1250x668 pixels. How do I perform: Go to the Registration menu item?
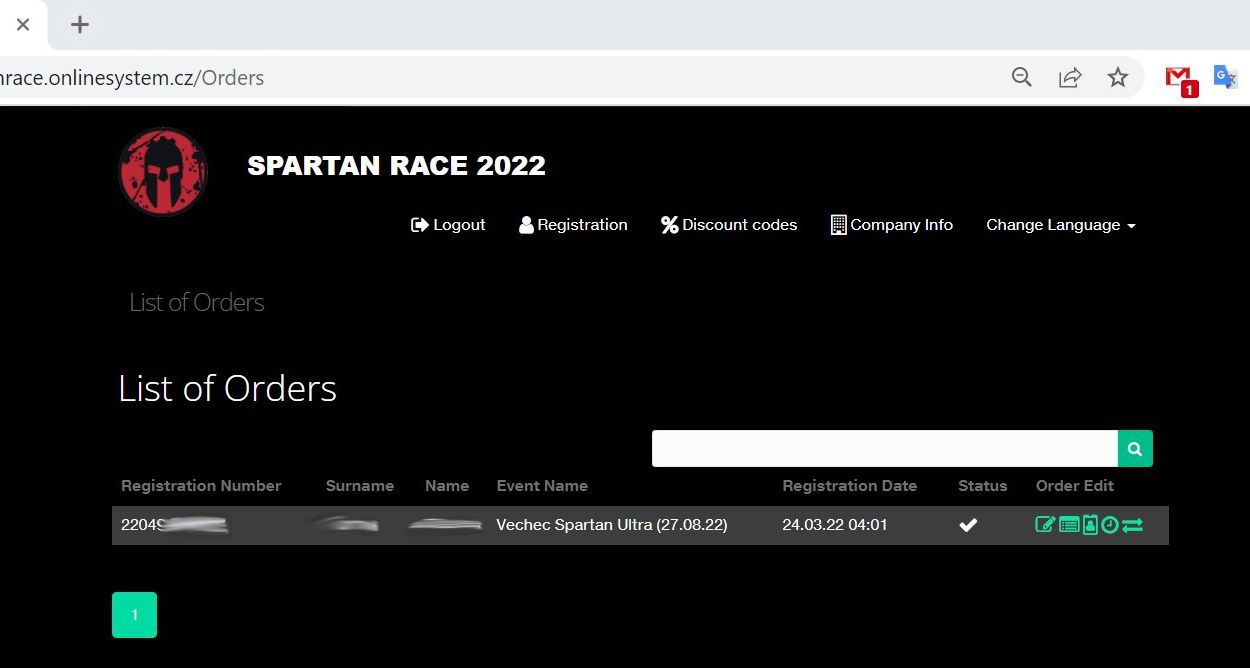point(573,225)
